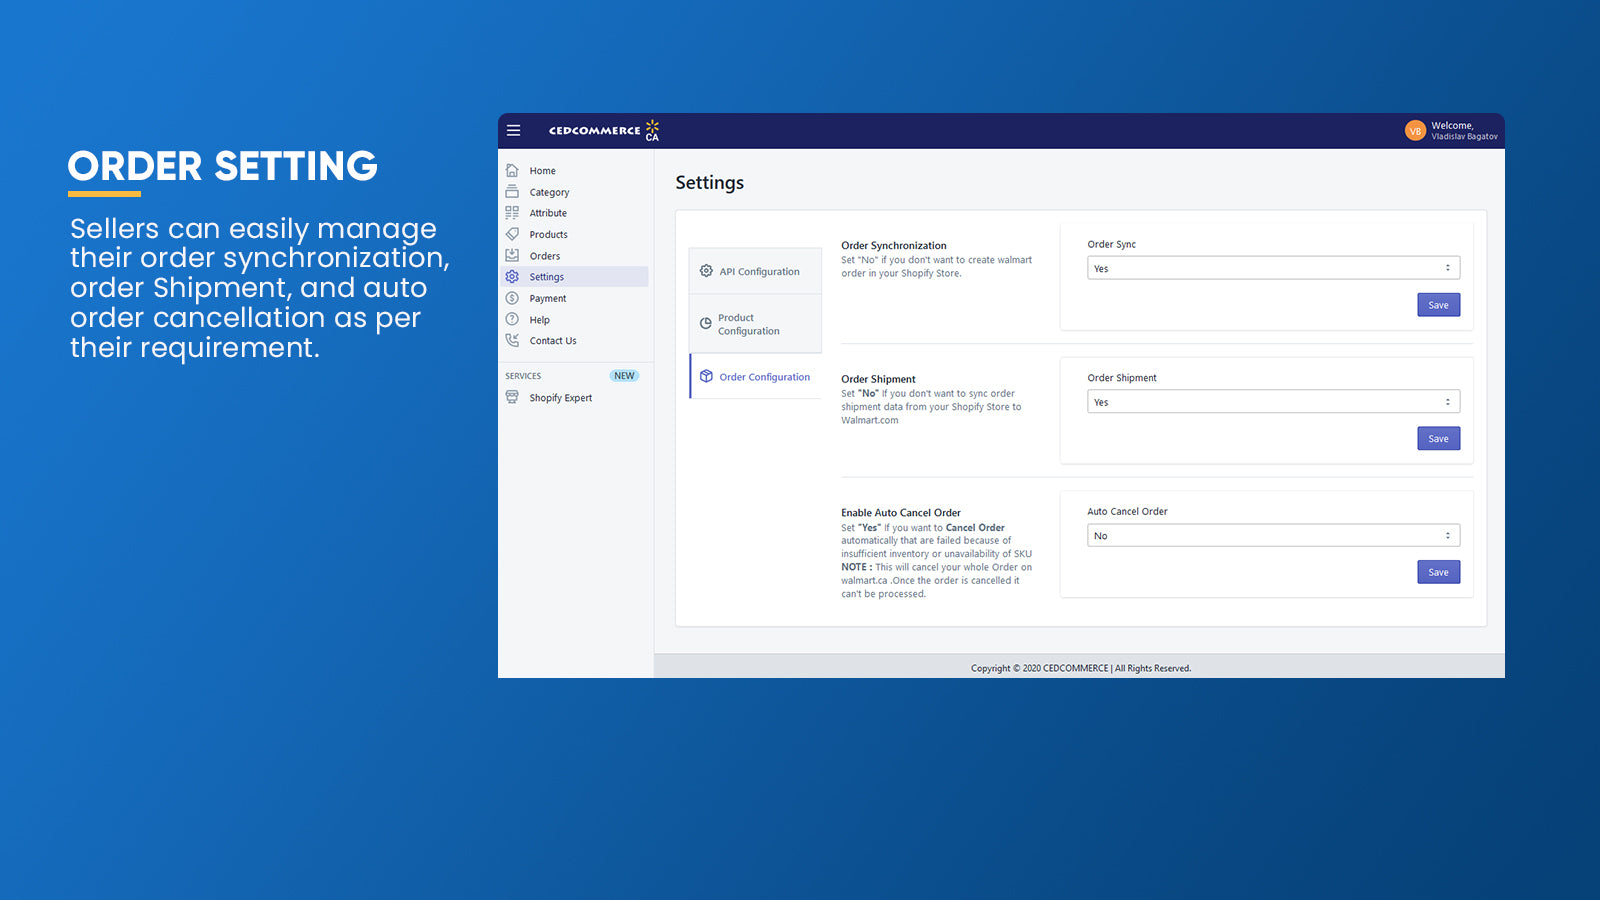Switch to API Configuration tab
This screenshot has width=1600, height=900.
click(755, 271)
